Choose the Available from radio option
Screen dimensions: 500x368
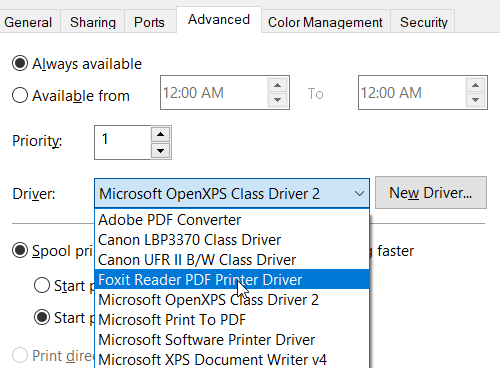click(20, 95)
